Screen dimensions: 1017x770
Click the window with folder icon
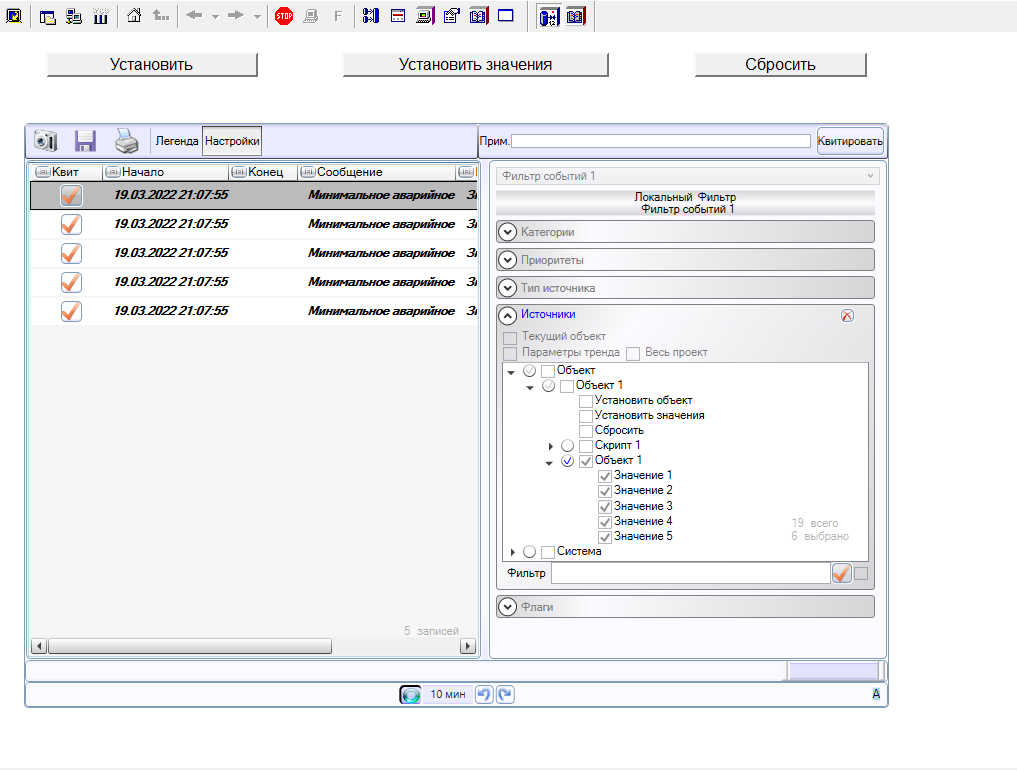pyautogui.click(x=47, y=17)
